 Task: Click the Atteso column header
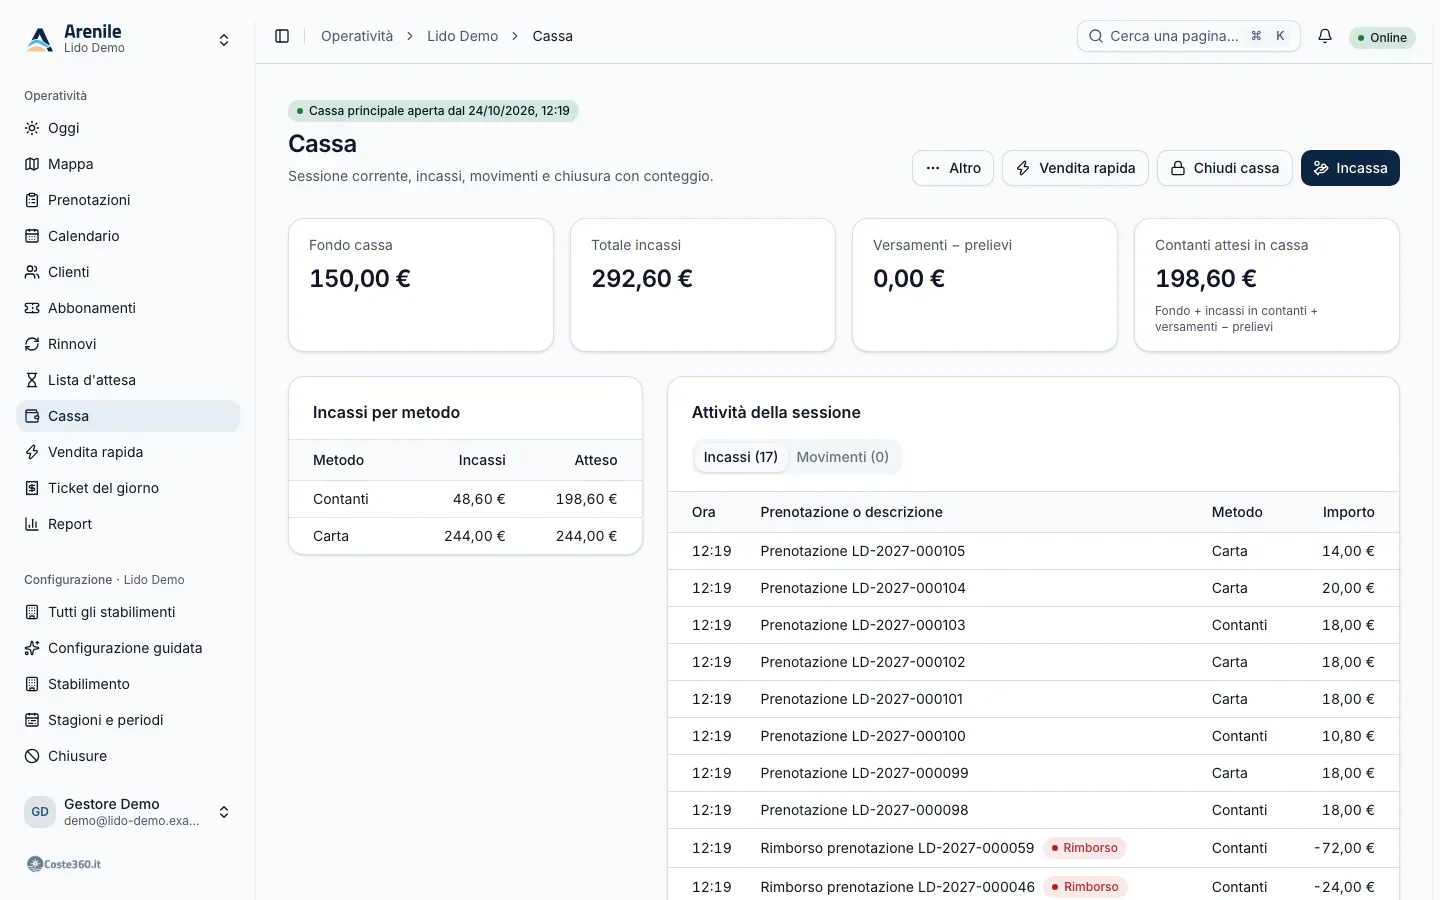[x=596, y=460]
